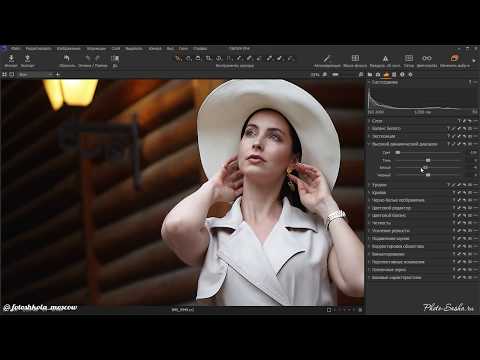Expand the Четкость clarity panel

[369, 223]
